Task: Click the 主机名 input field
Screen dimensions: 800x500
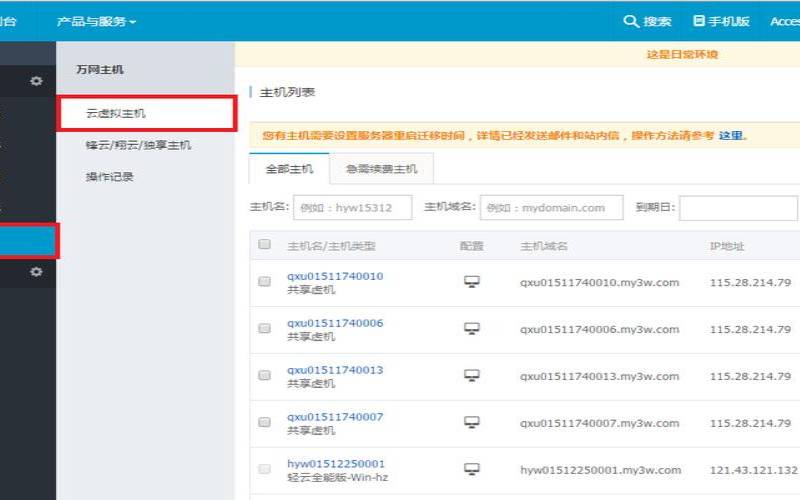Action: pyautogui.click(x=353, y=208)
